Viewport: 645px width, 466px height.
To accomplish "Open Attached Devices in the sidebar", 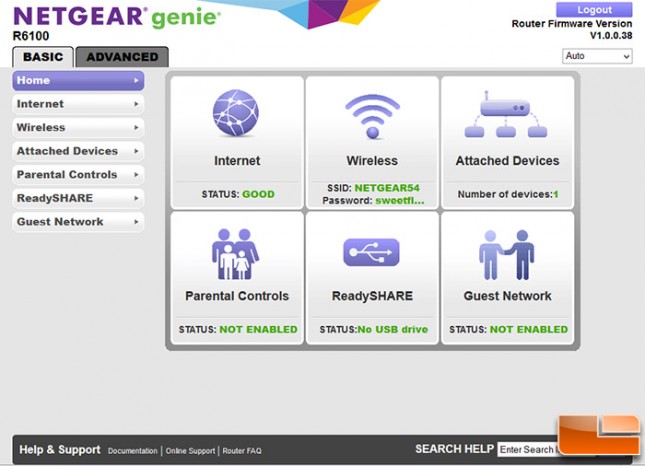I will coord(78,151).
